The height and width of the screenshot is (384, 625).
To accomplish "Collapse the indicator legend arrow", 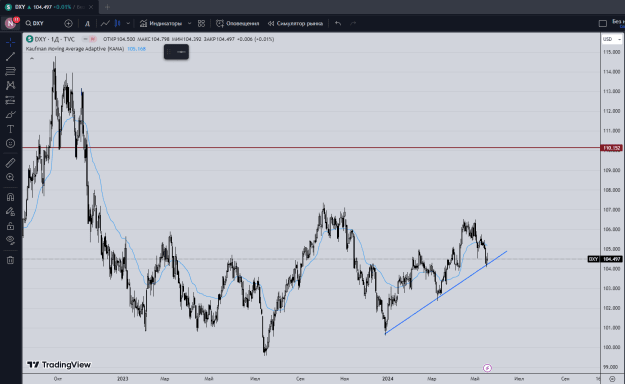I will tap(32, 59).
